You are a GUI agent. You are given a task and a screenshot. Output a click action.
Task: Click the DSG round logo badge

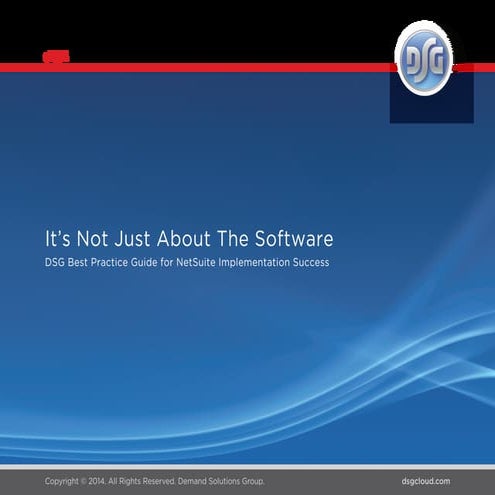coord(424,59)
